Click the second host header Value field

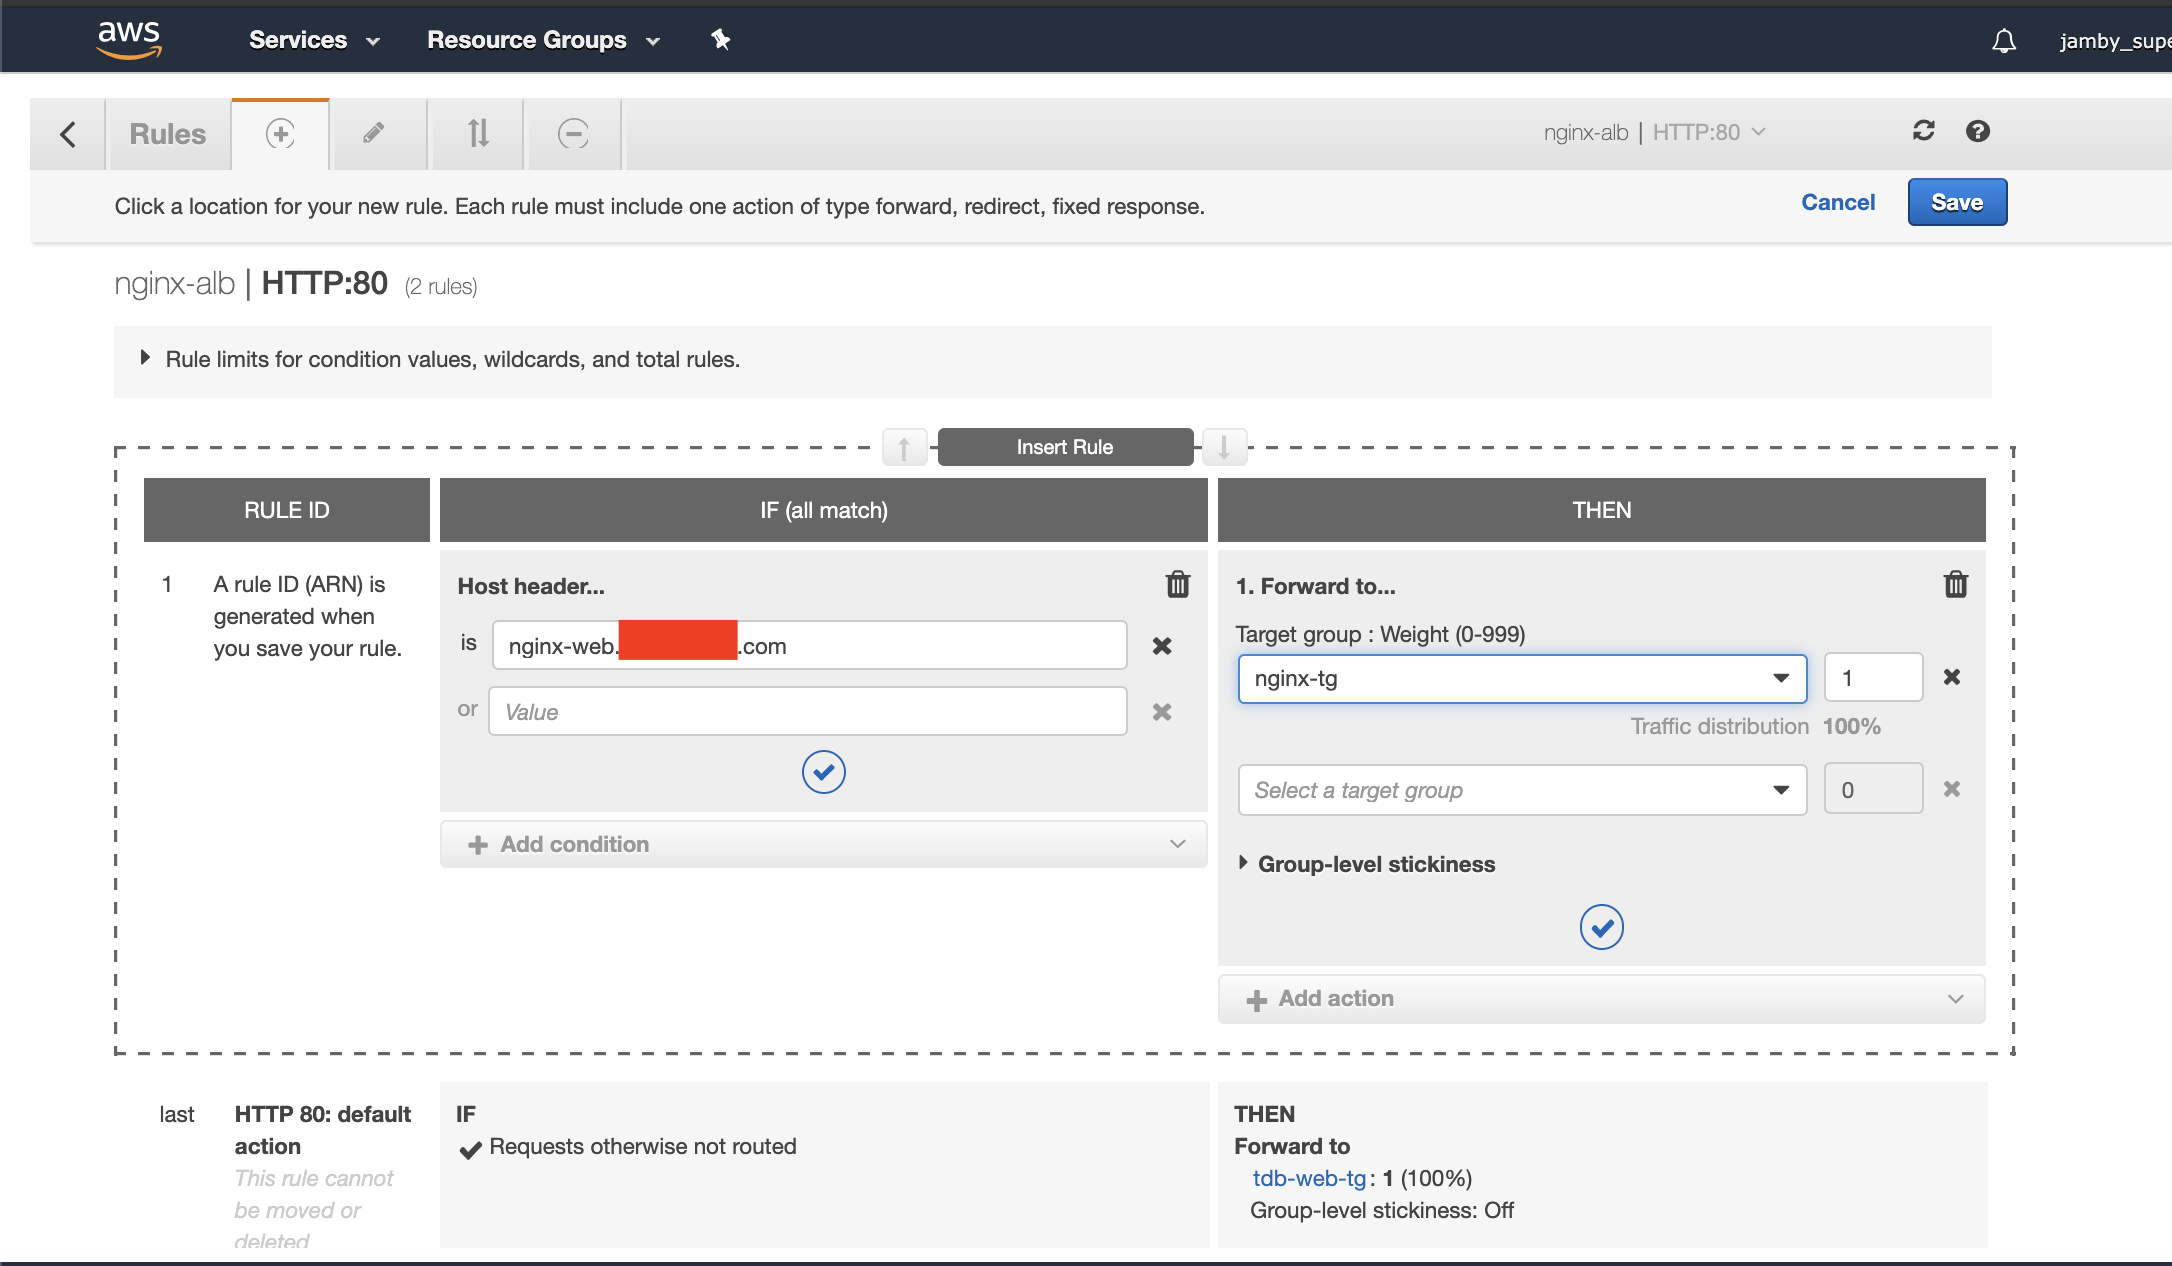807,712
